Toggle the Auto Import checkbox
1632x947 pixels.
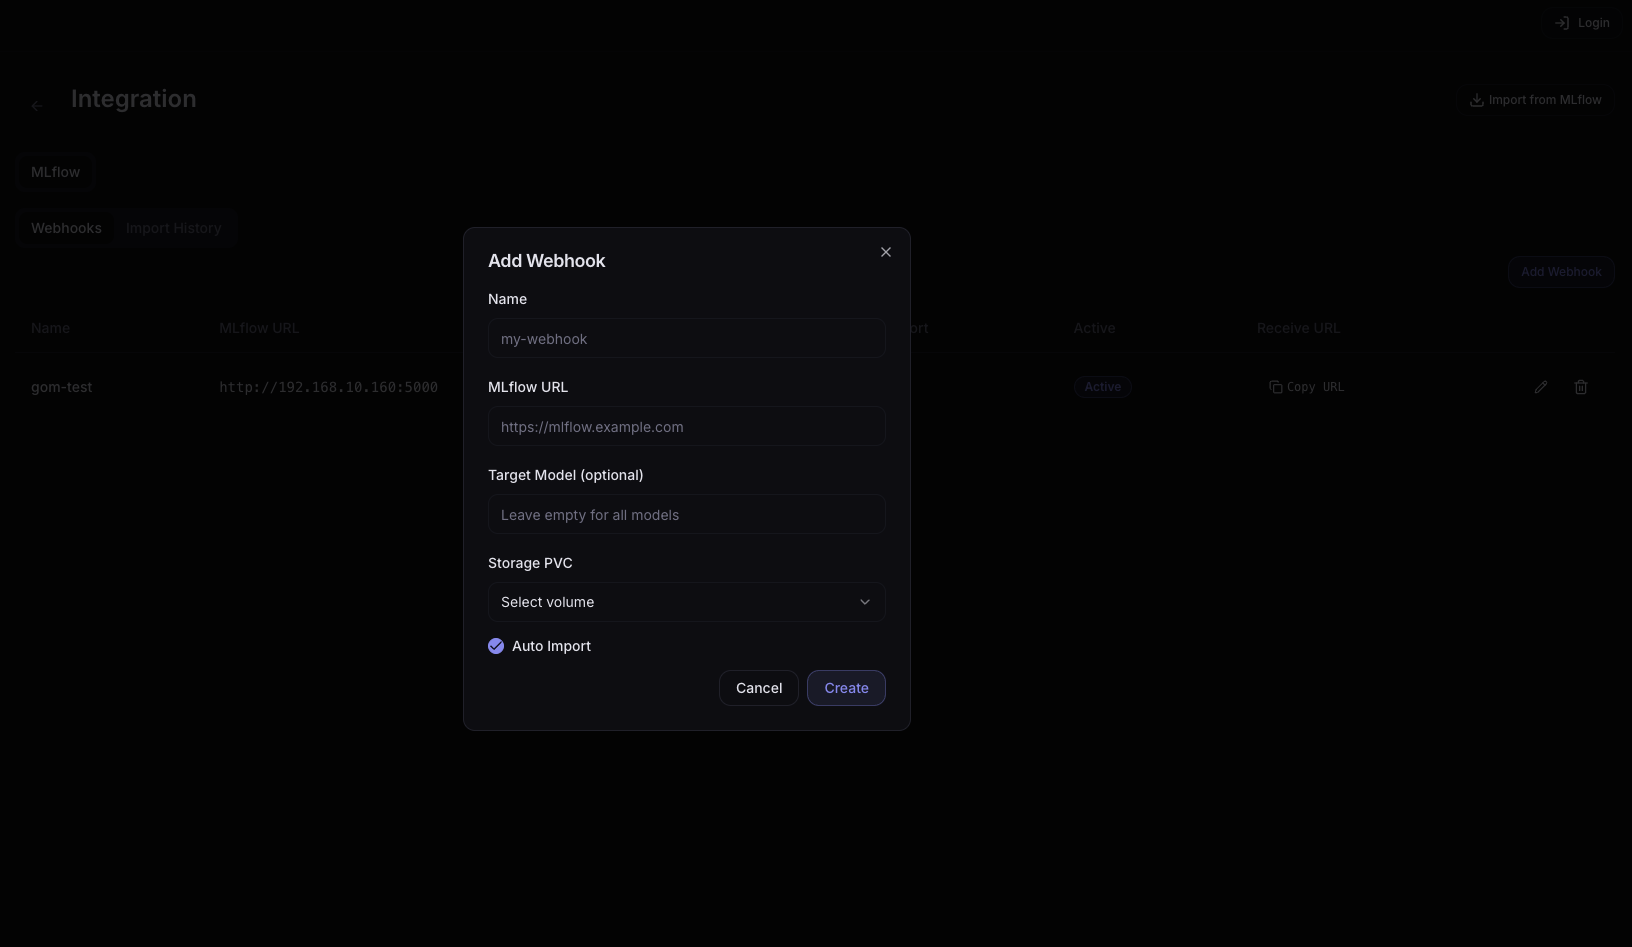496,646
